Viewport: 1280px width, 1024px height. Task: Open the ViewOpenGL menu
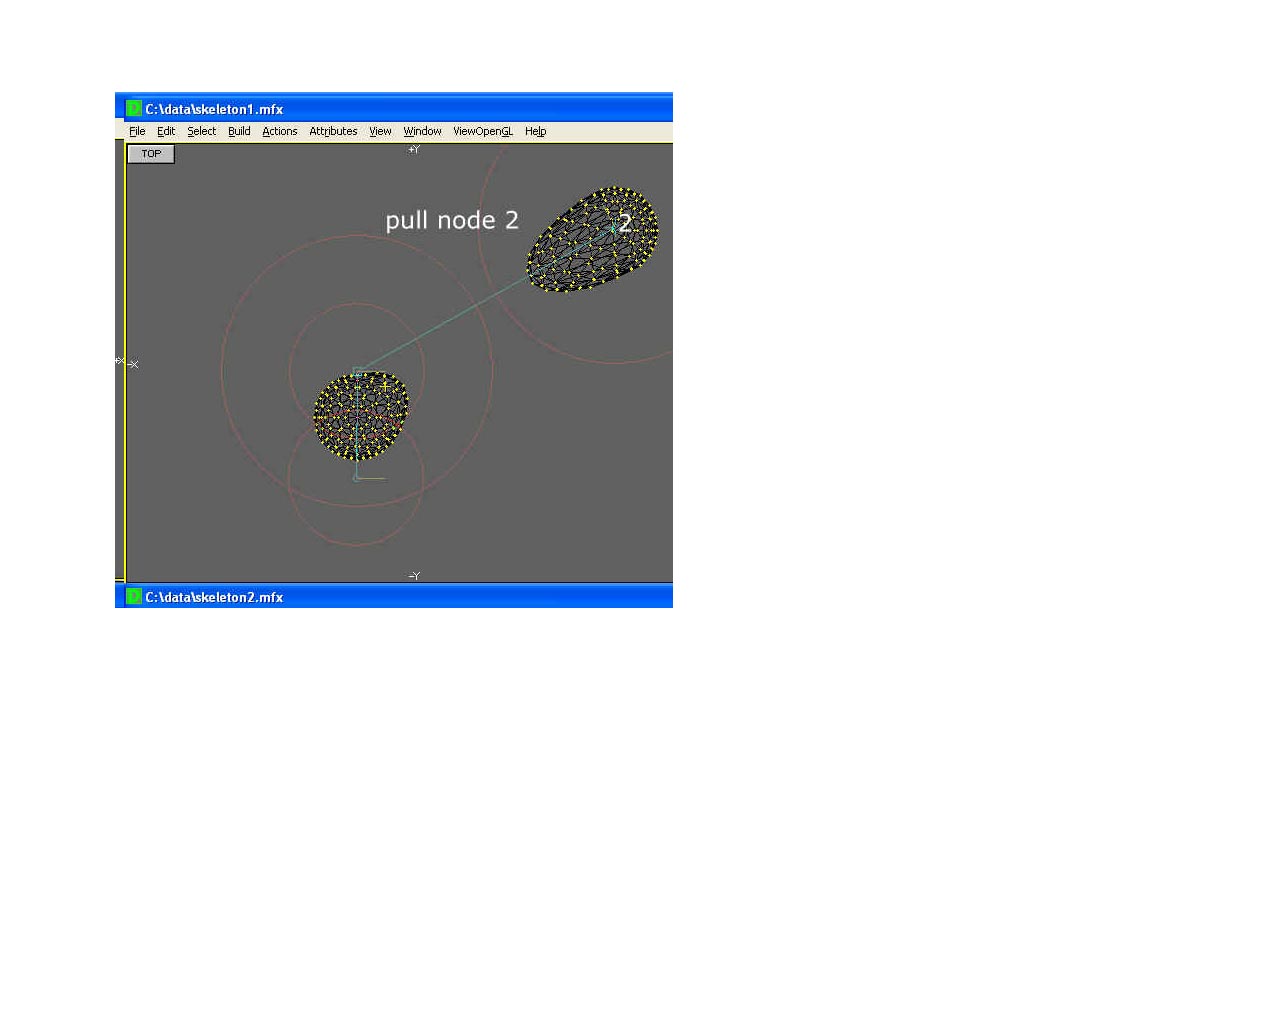[483, 131]
